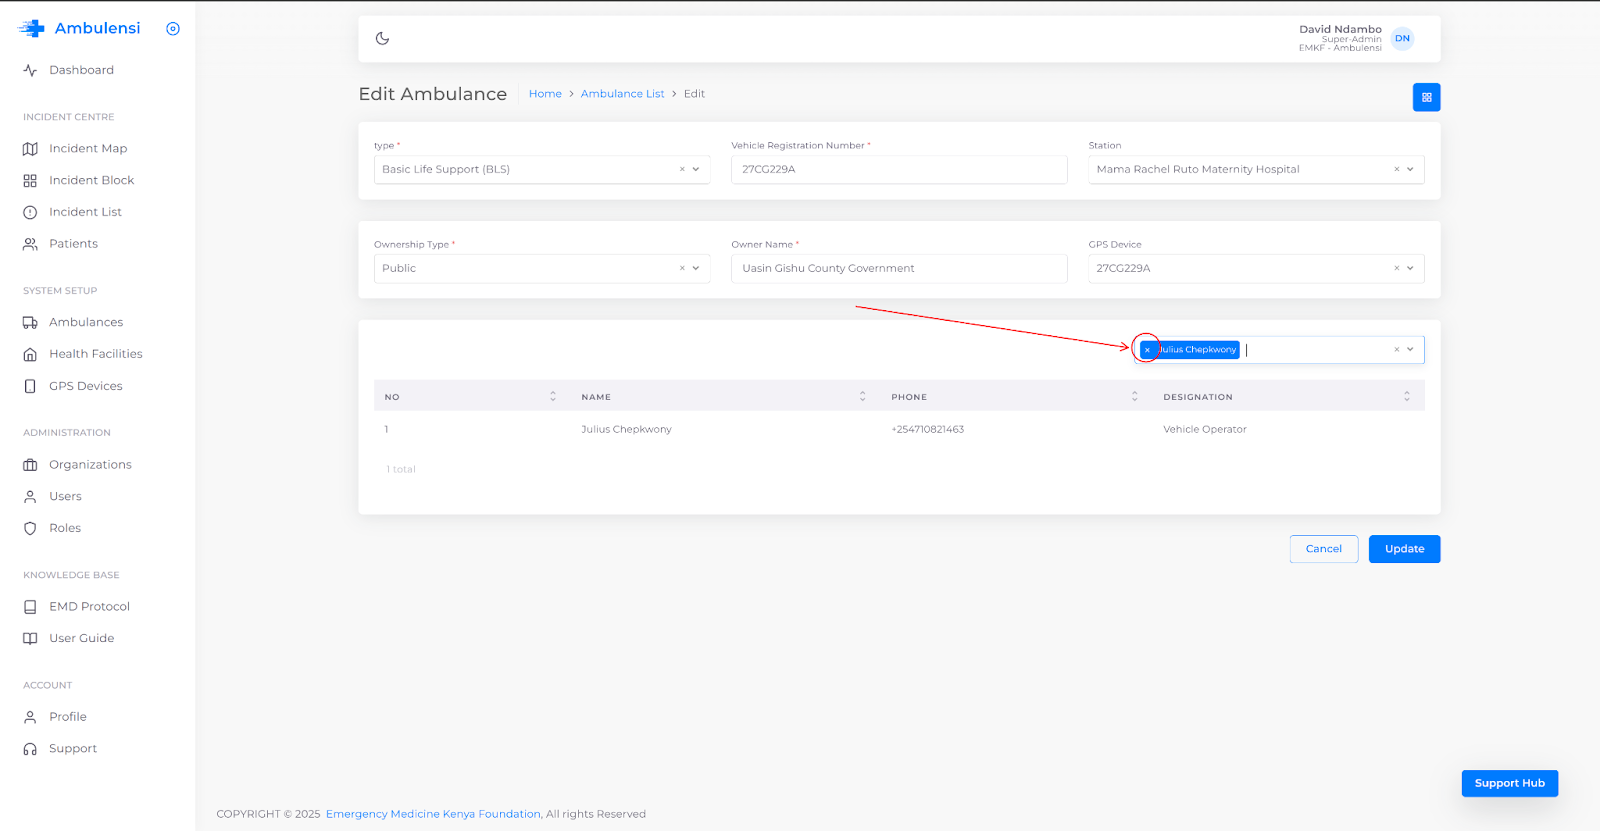
Task: Sort table by Name column
Action: pyautogui.click(x=862, y=397)
